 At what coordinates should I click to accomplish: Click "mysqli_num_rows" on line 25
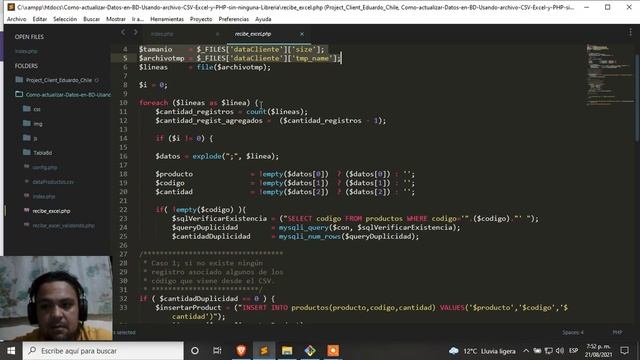[x=310, y=236]
